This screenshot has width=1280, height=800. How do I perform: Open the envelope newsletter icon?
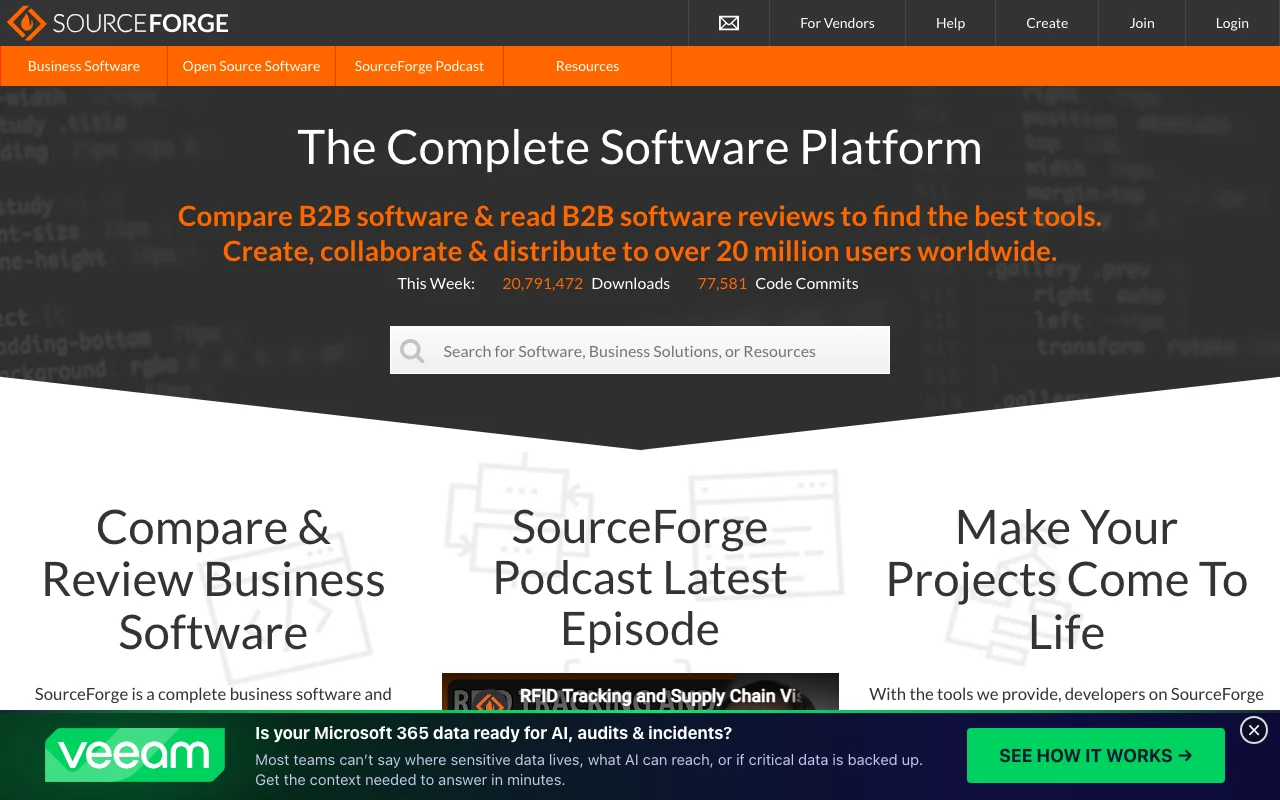pyautogui.click(x=729, y=23)
